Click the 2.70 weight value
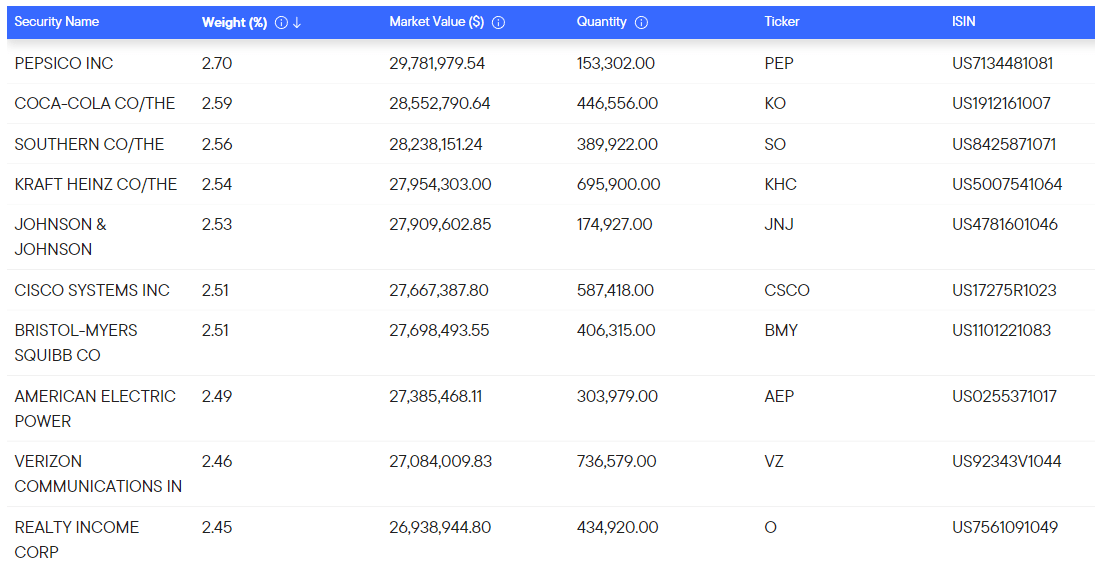The width and height of the screenshot is (1095, 562). coord(216,64)
